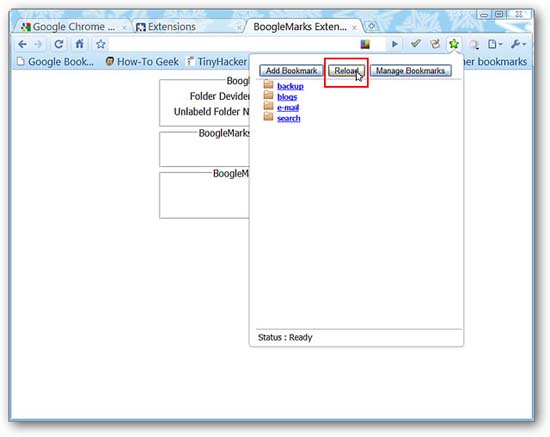Click the Manage Bookmarks button
The image size is (550, 437).
[x=410, y=71]
